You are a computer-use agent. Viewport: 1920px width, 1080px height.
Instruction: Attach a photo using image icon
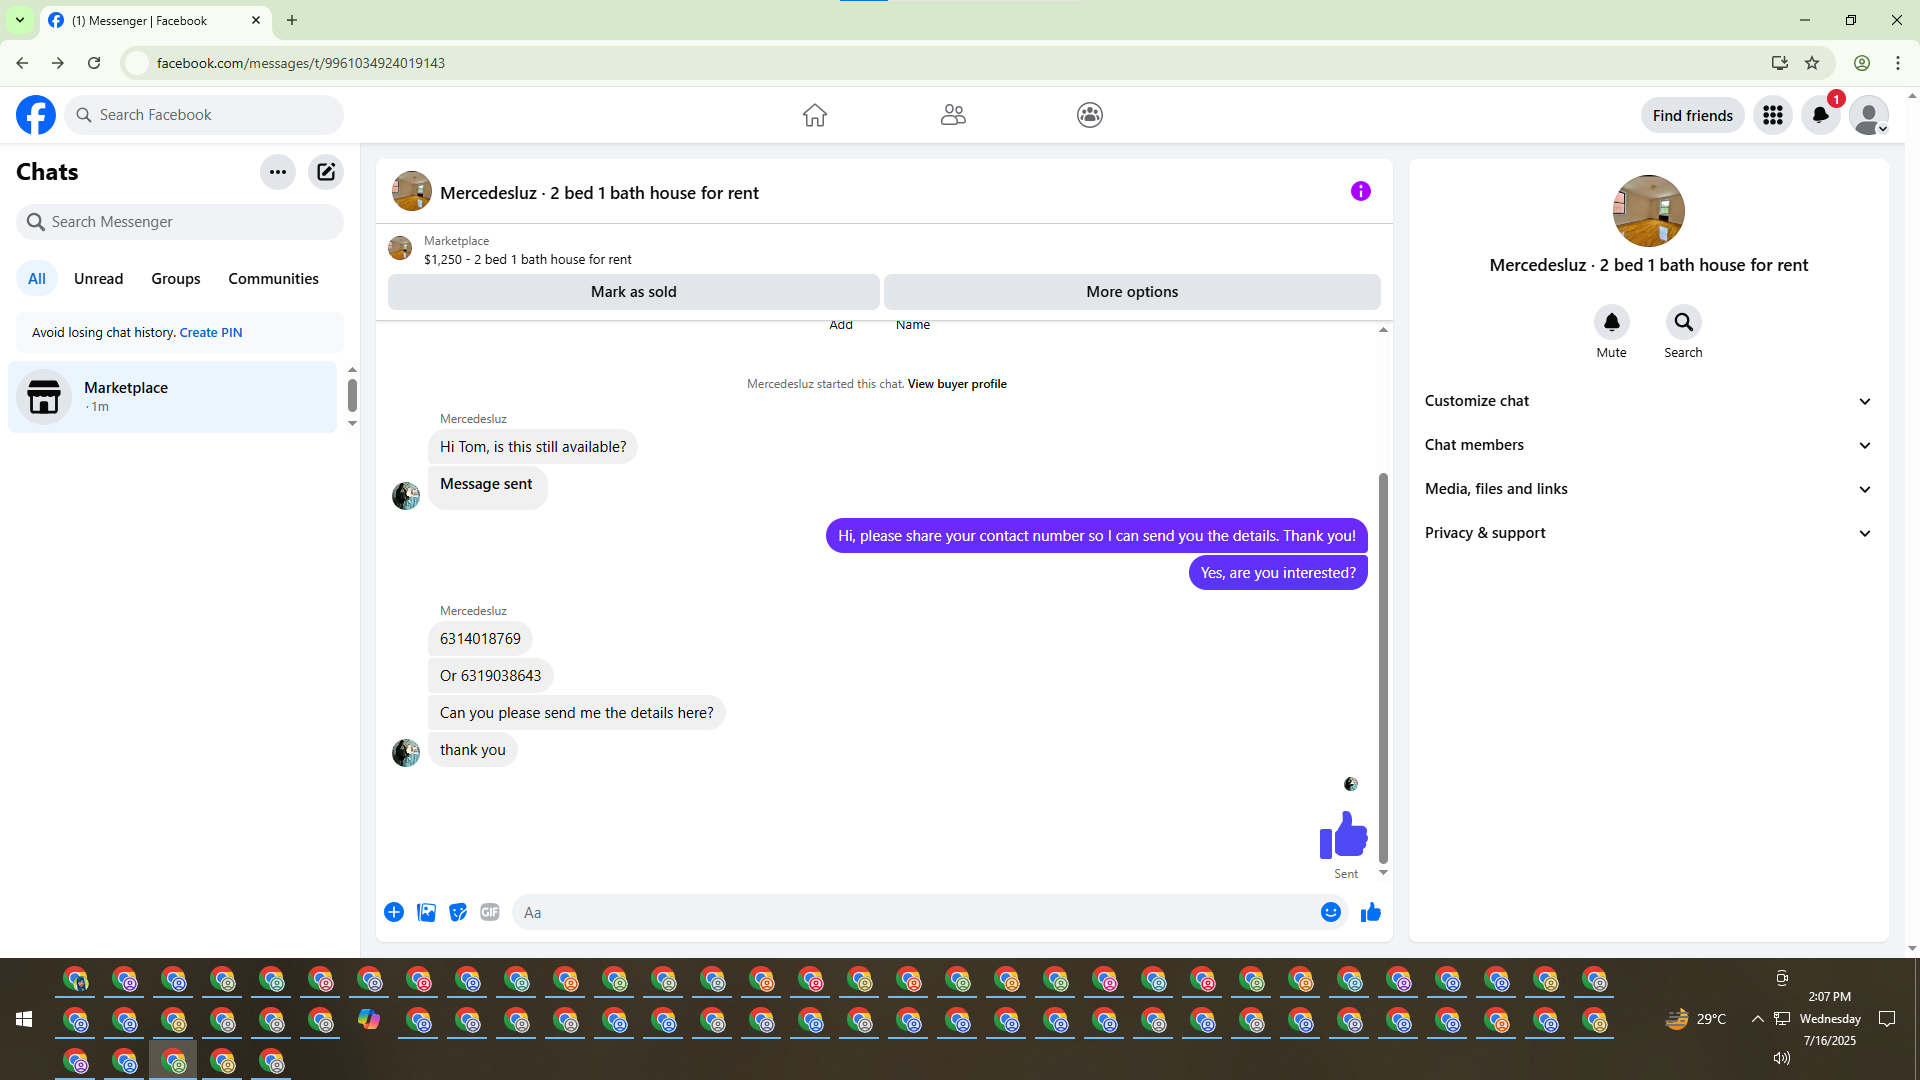point(426,912)
